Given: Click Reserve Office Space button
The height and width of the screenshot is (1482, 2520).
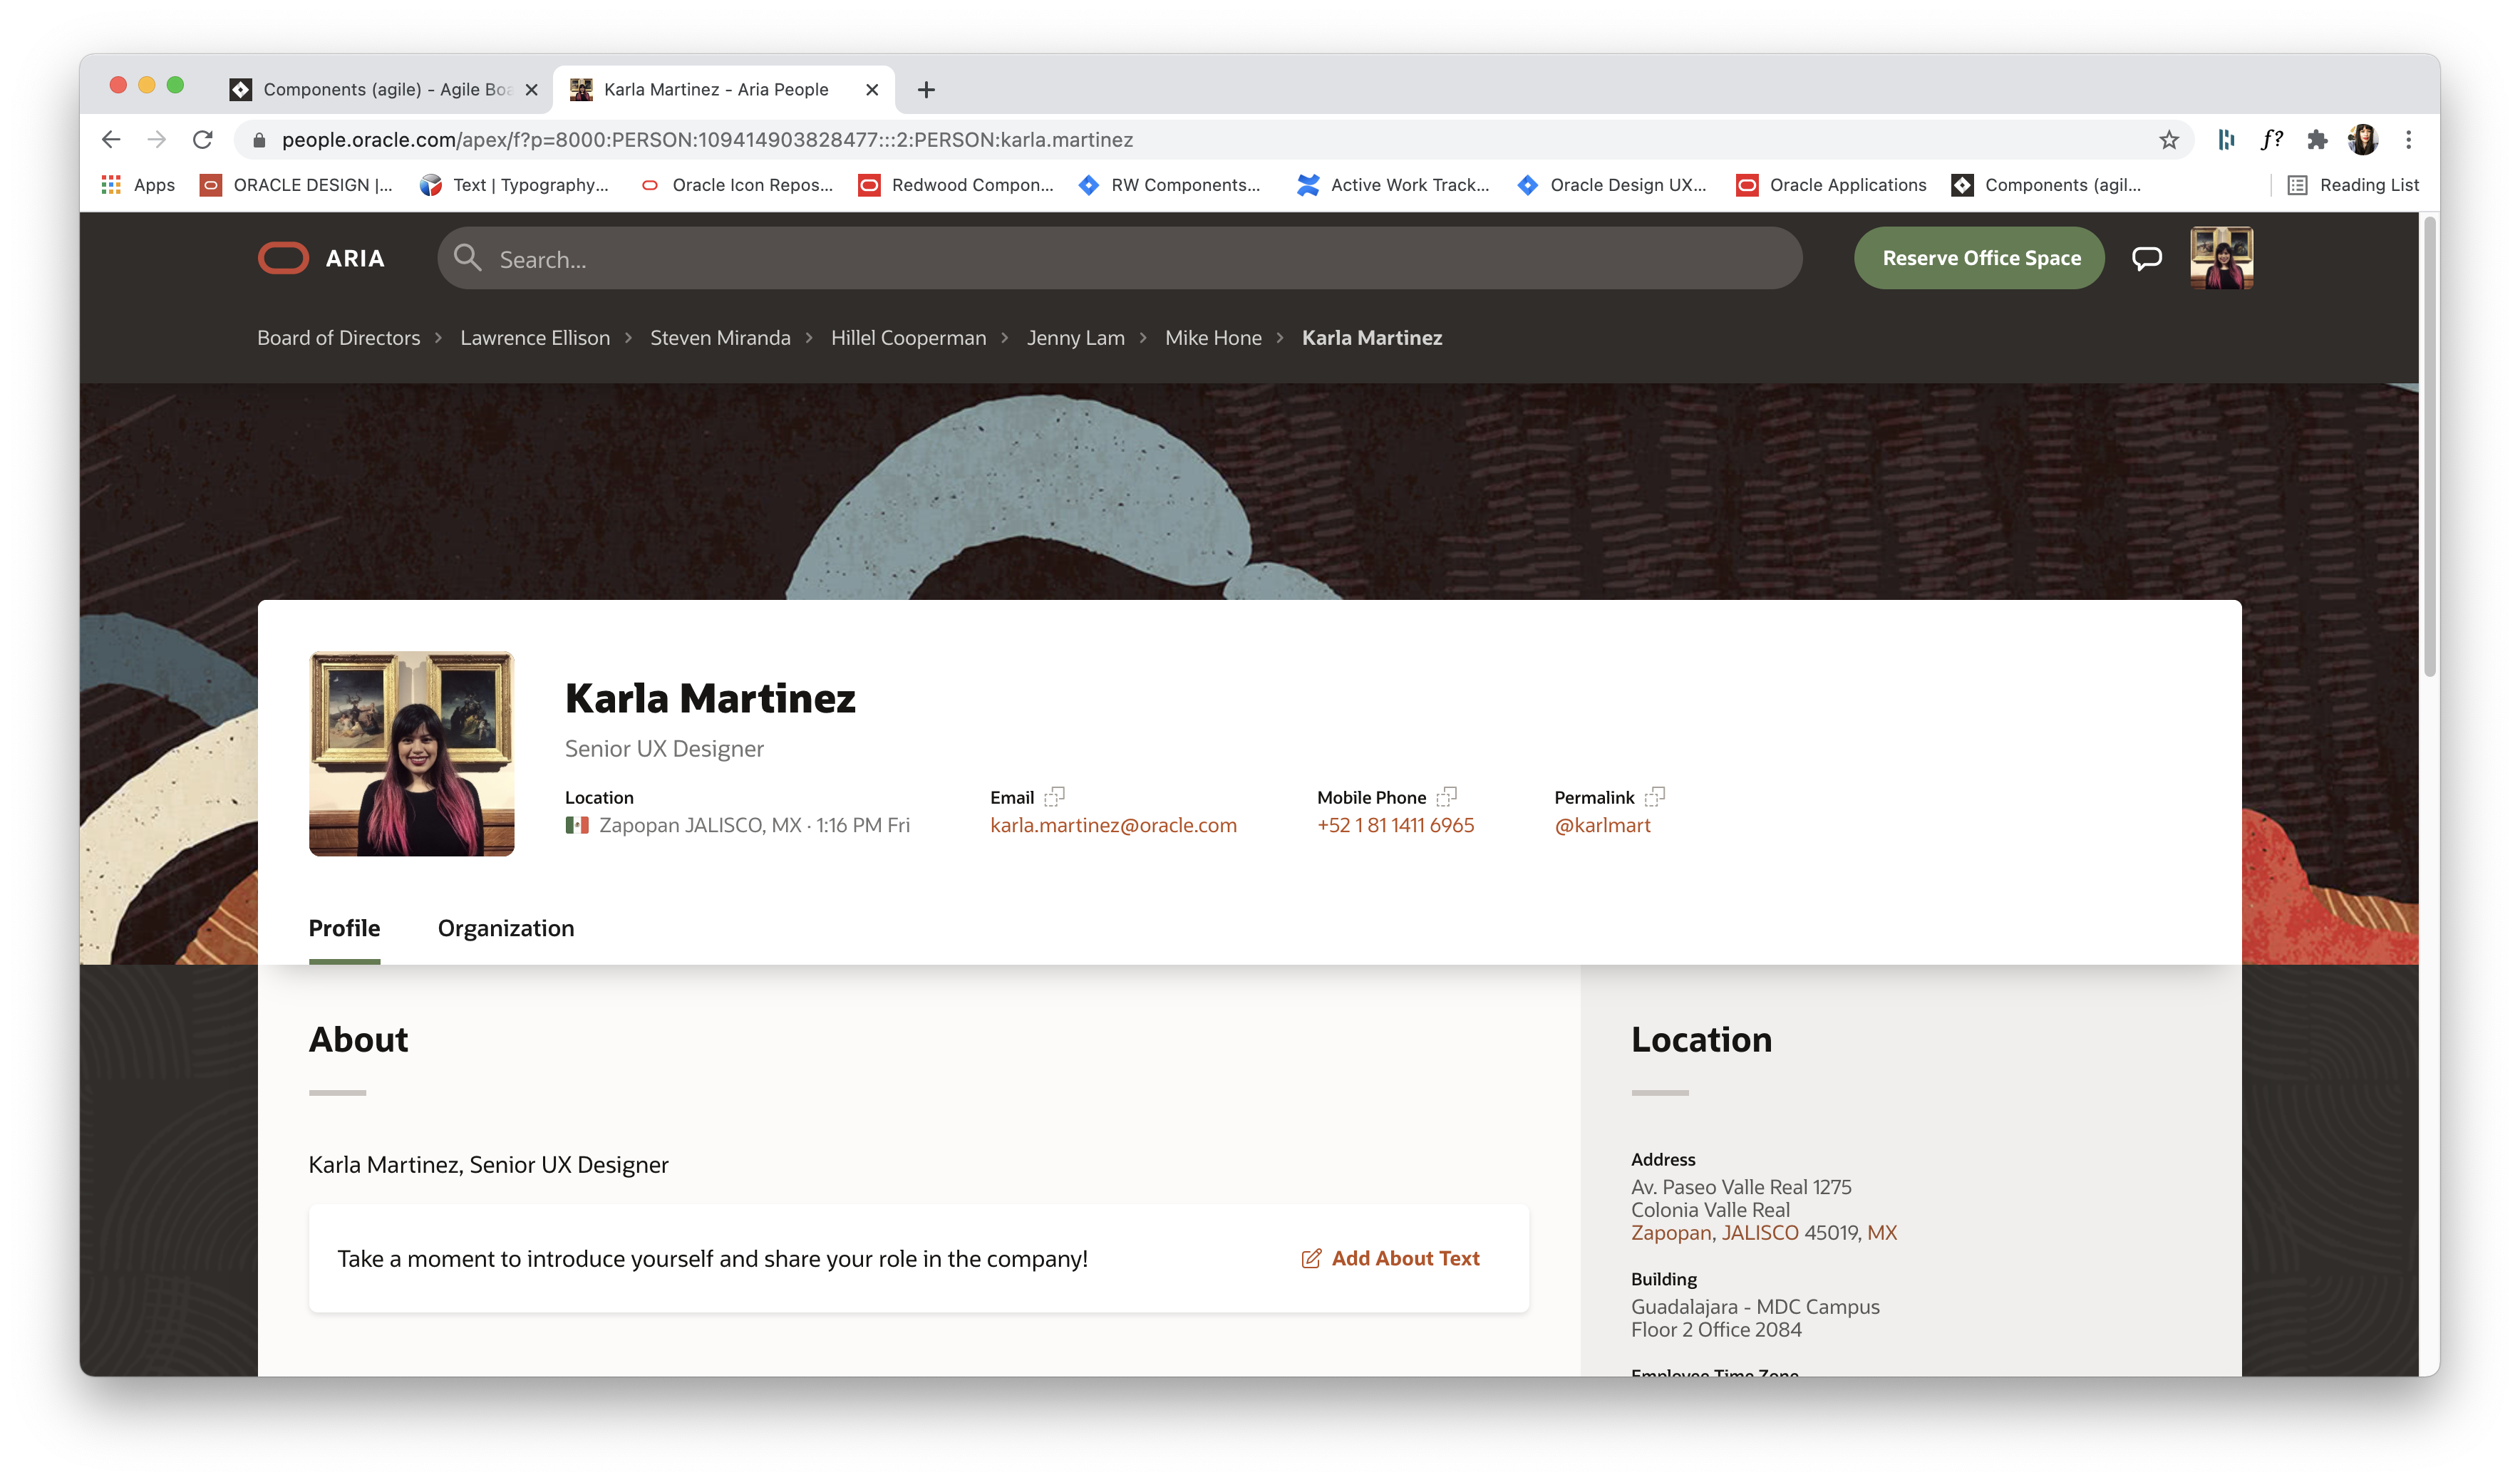Looking at the screenshot, I should click(1979, 258).
